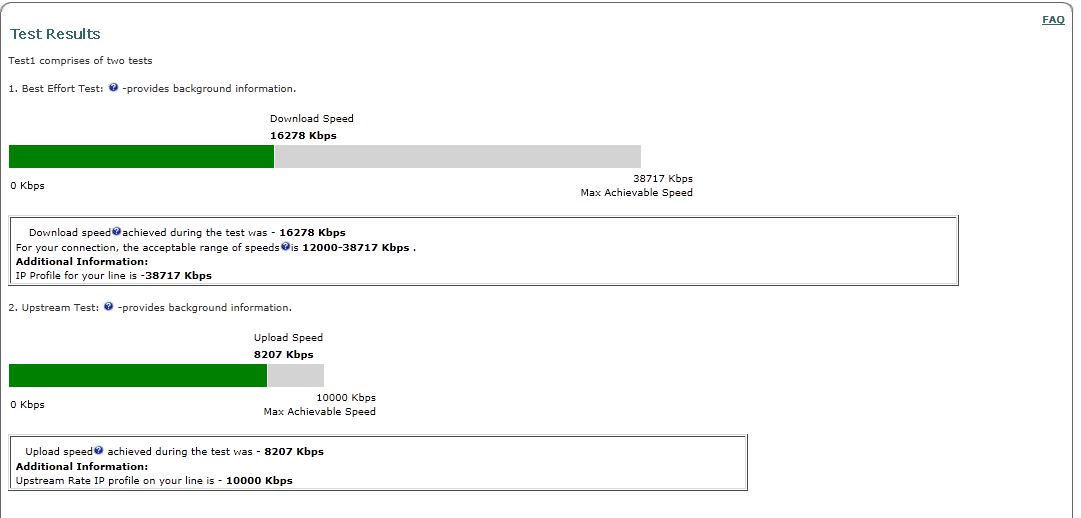Click help icon beside Best Effort Test
Screen dimensions: 1081x518
click(113, 88)
